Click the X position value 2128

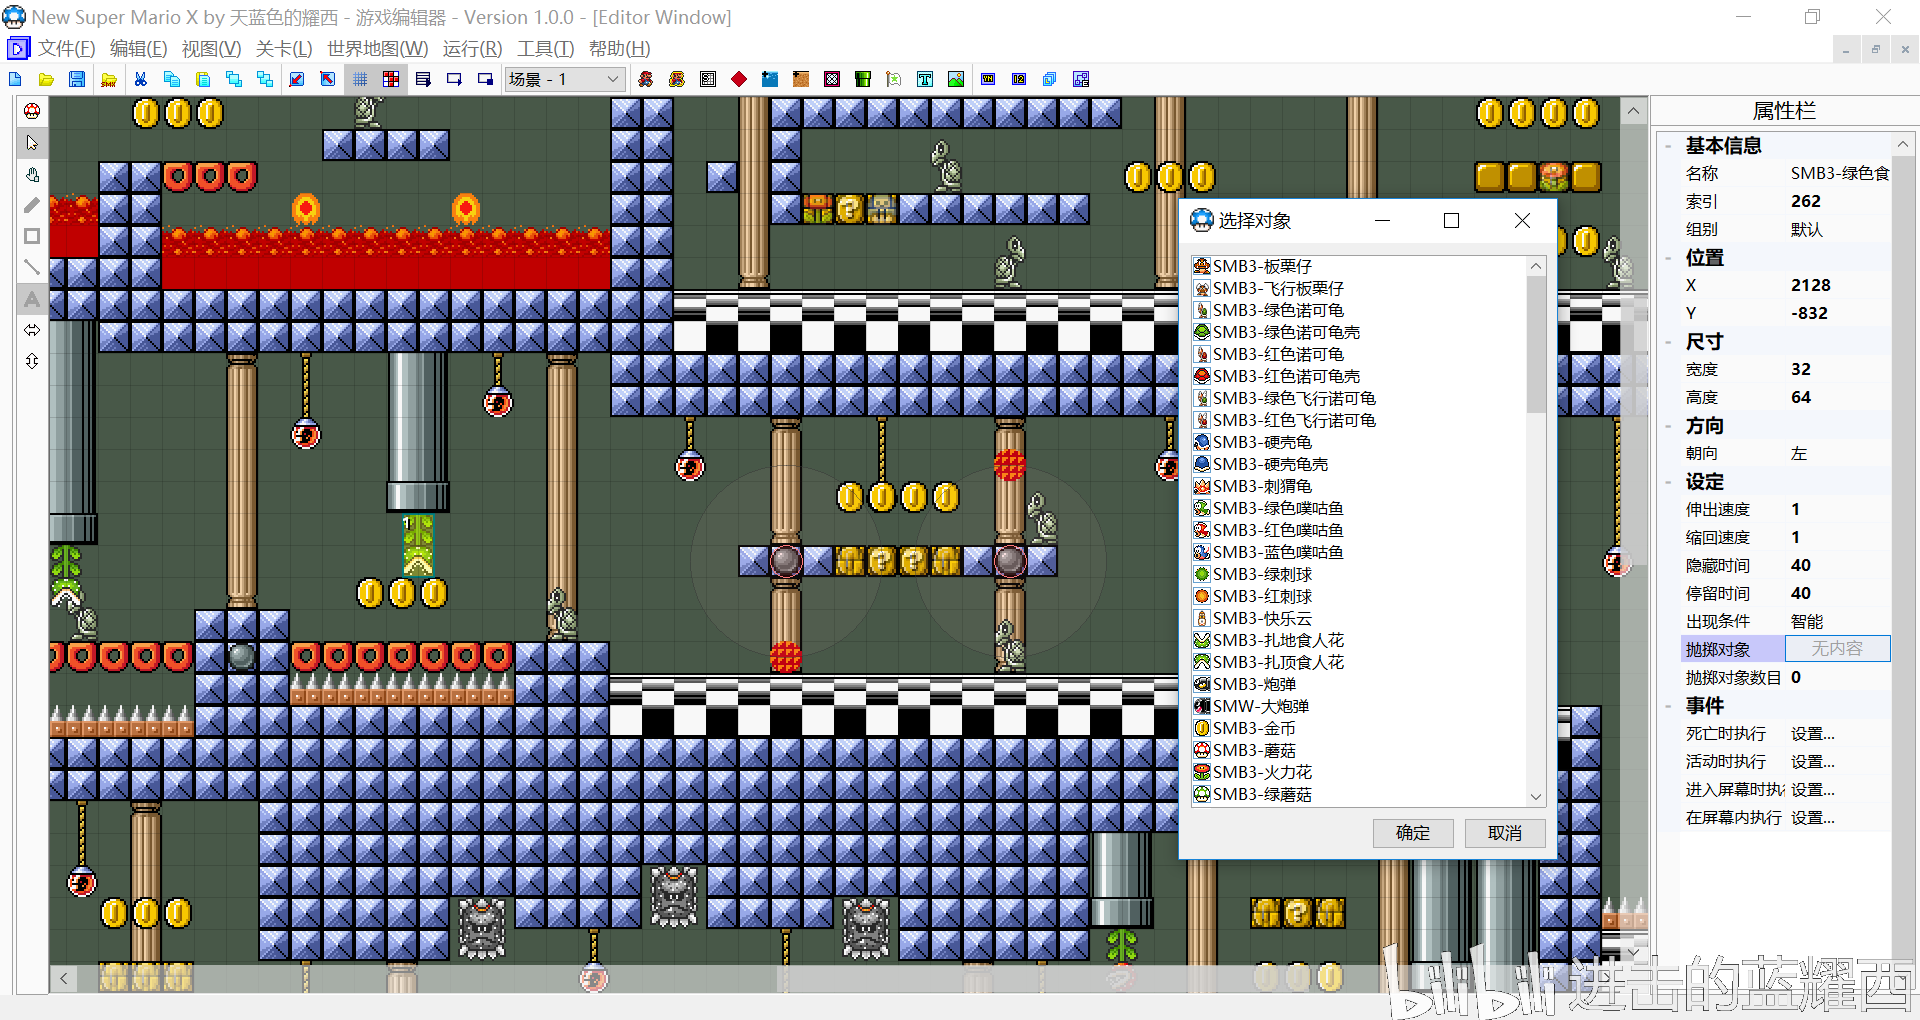[1810, 285]
